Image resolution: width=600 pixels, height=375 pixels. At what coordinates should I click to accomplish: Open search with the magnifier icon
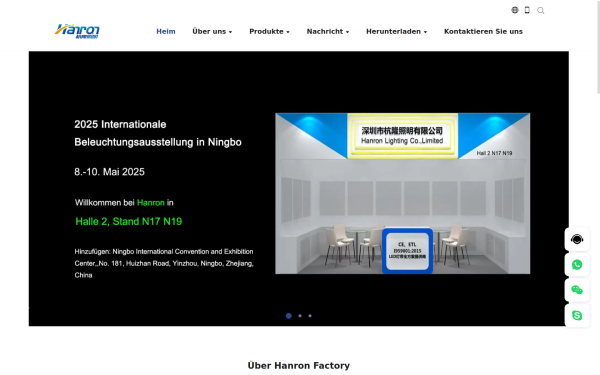tap(540, 10)
